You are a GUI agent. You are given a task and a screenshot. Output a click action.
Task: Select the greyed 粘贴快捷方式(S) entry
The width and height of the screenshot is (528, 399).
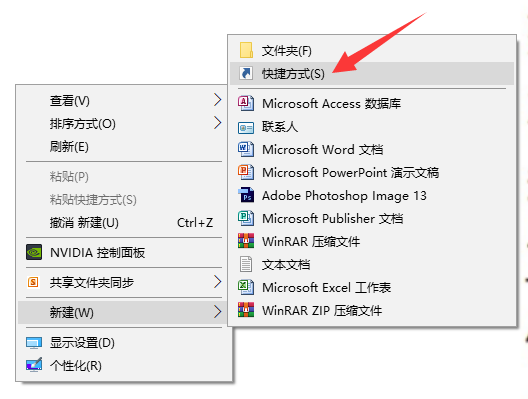click(x=124, y=199)
